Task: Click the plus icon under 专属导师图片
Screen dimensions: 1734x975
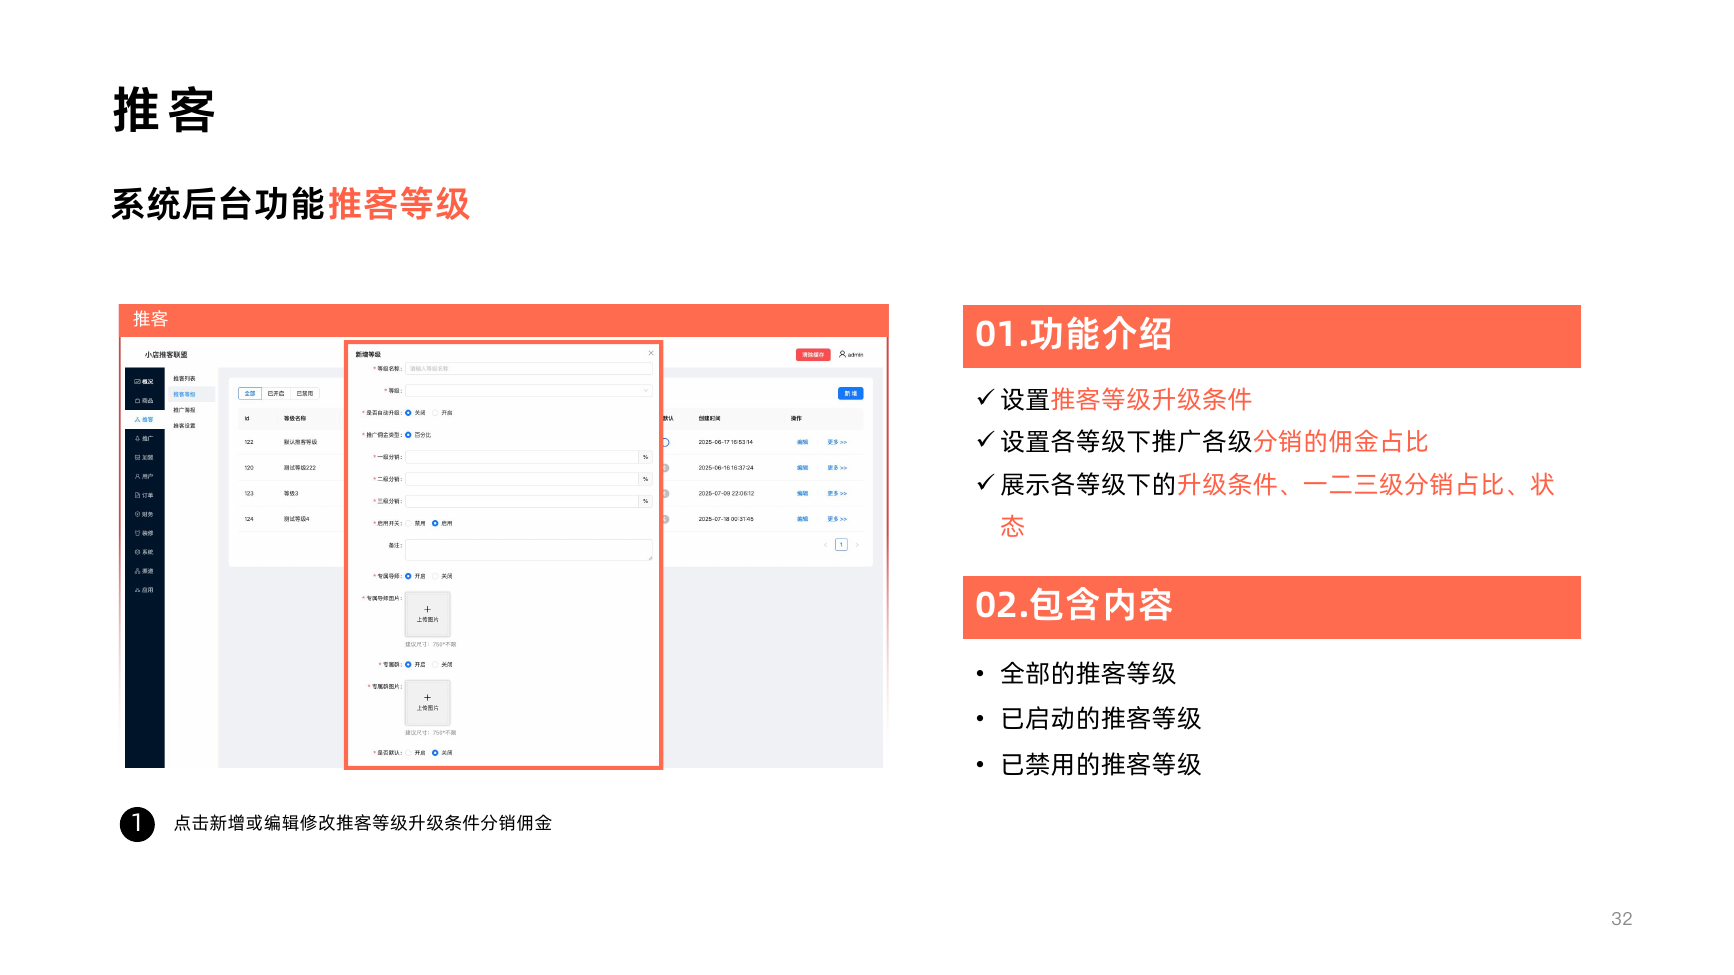Action: [x=427, y=609]
